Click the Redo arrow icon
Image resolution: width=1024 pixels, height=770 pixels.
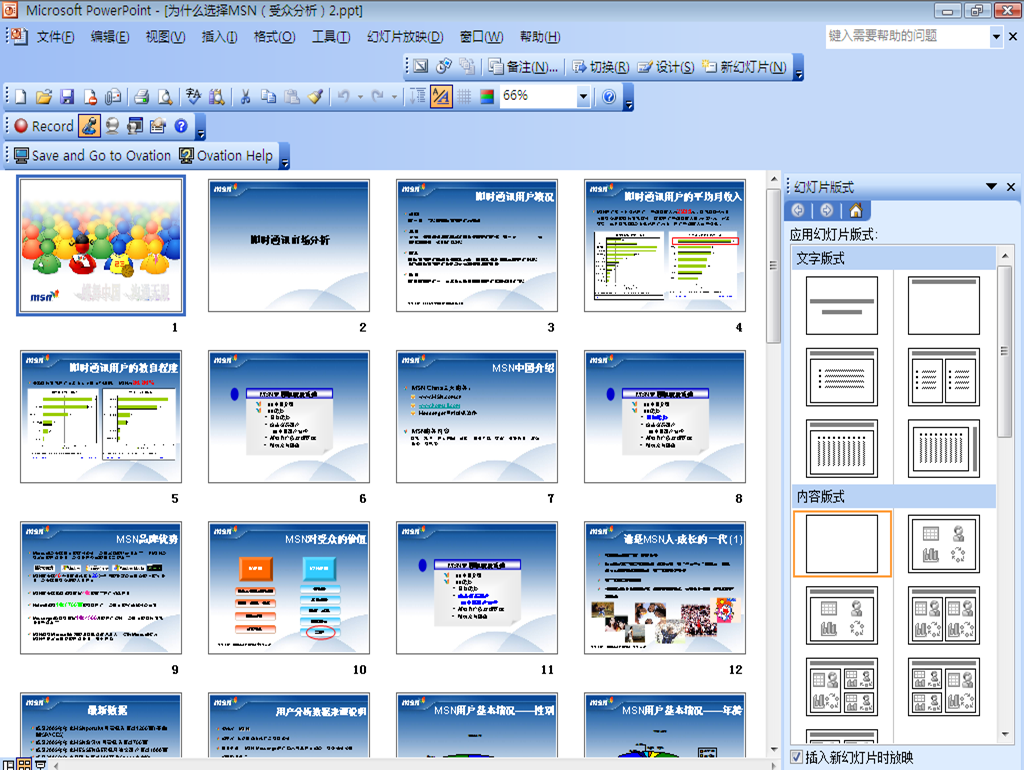point(377,97)
